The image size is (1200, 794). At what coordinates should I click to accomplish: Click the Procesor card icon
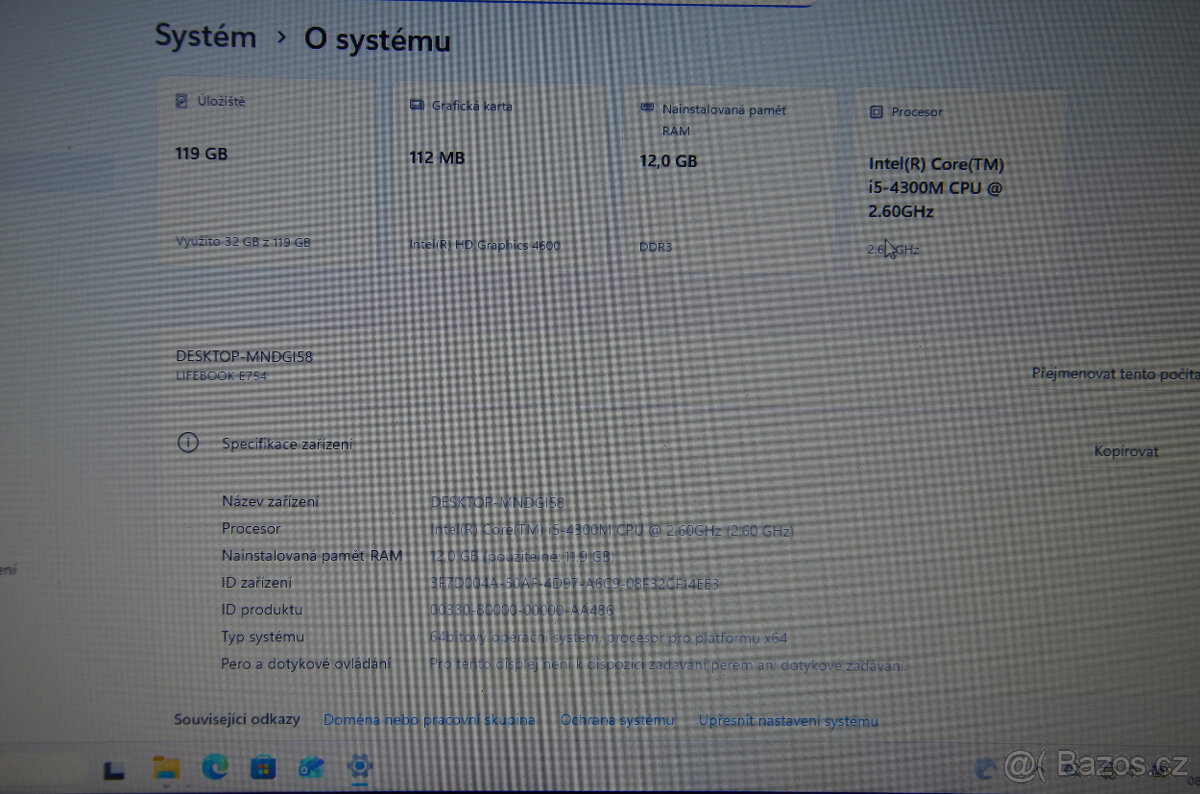click(x=877, y=112)
